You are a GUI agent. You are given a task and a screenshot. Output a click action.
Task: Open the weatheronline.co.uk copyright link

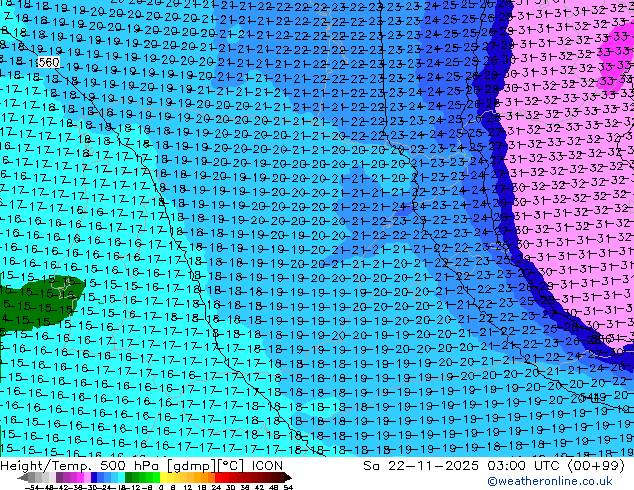click(x=550, y=481)
